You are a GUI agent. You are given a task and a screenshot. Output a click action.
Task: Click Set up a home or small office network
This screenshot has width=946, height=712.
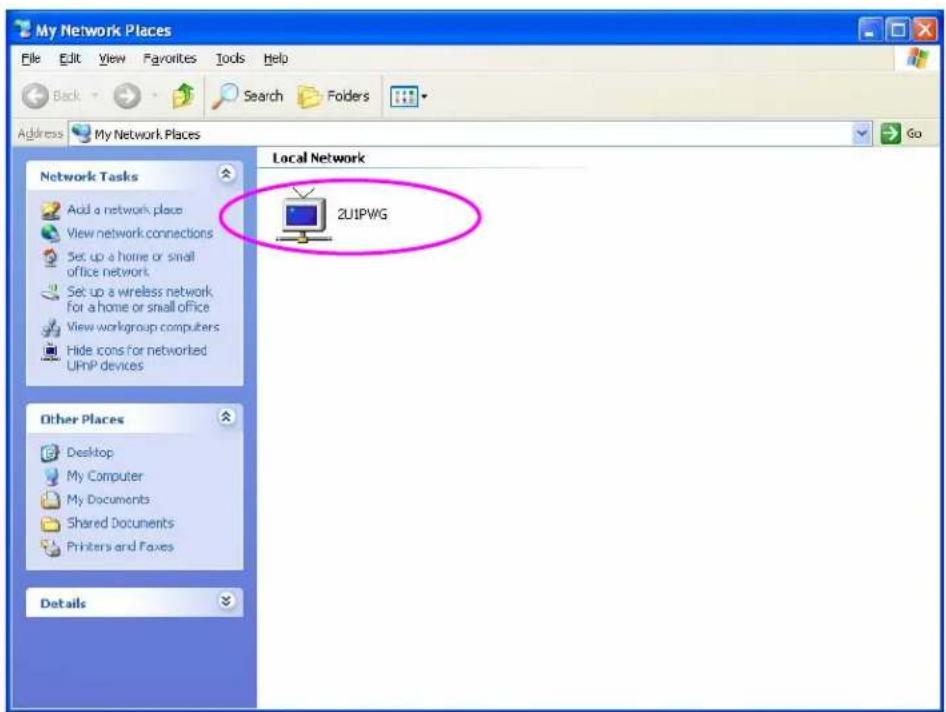point(131,264)
